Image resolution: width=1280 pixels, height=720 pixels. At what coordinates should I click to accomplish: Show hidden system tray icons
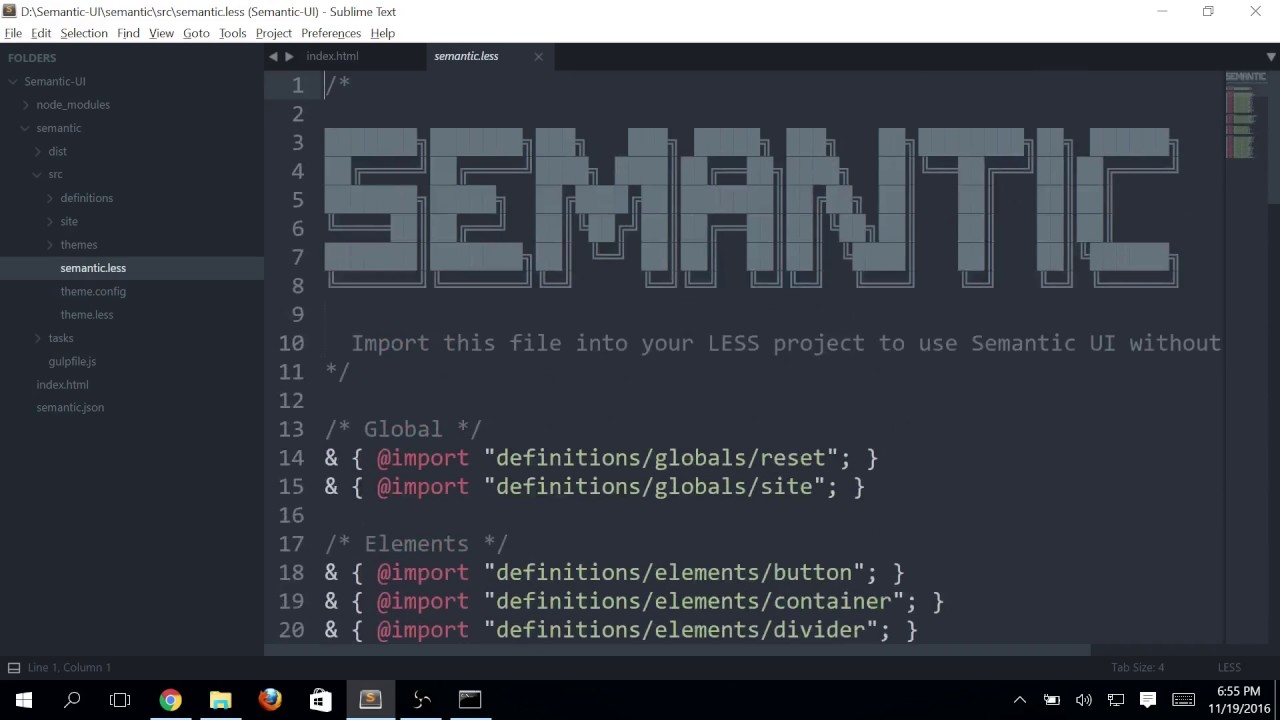point(1019,700)
